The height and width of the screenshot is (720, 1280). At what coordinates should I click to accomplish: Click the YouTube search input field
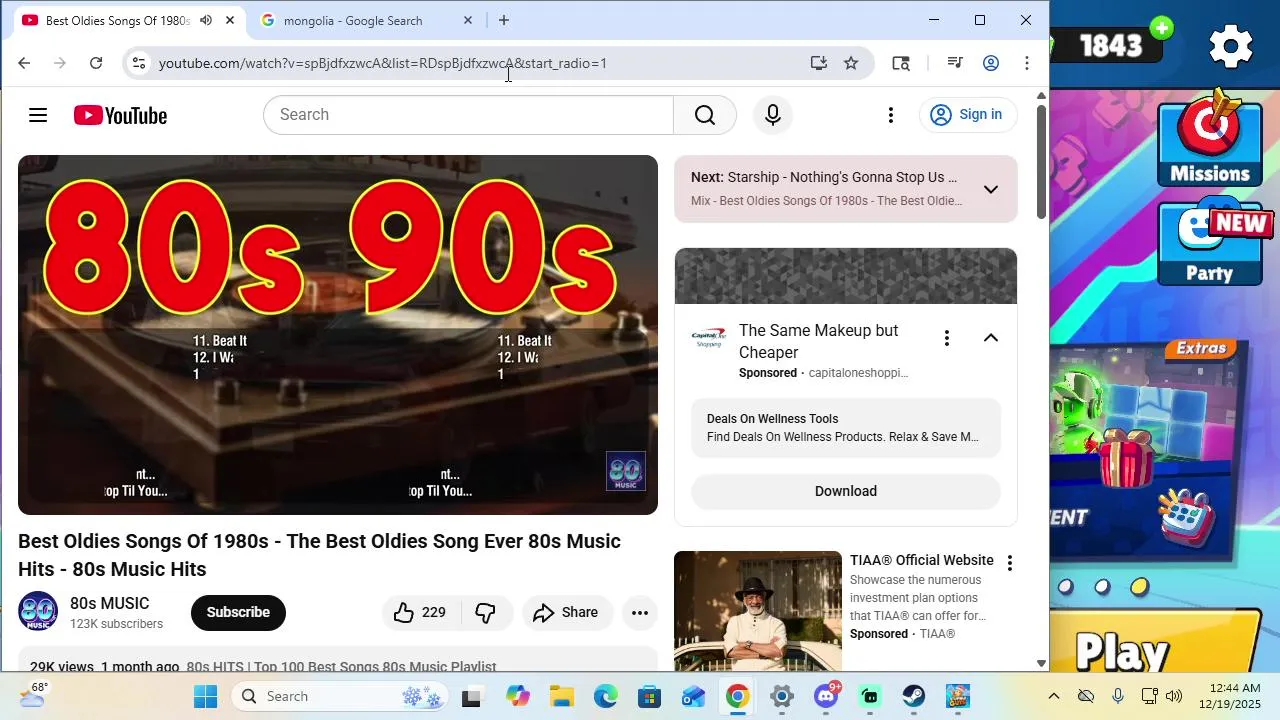(x=468, y=115)
